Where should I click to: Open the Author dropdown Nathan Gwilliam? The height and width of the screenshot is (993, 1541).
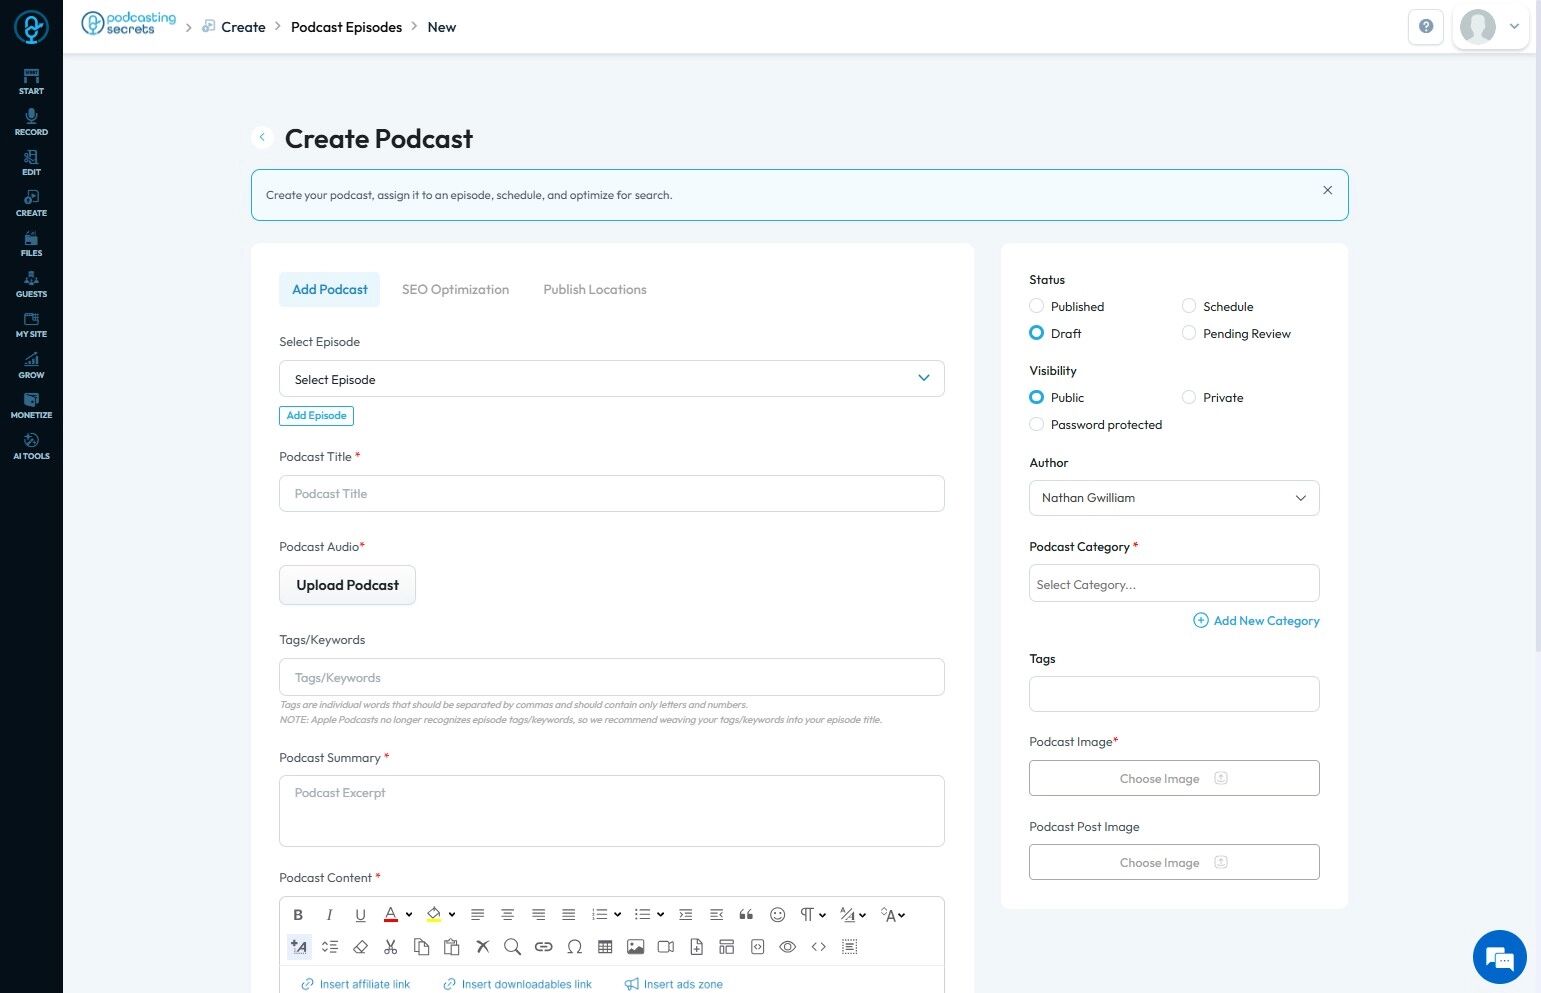click(x=1174, y=498)
